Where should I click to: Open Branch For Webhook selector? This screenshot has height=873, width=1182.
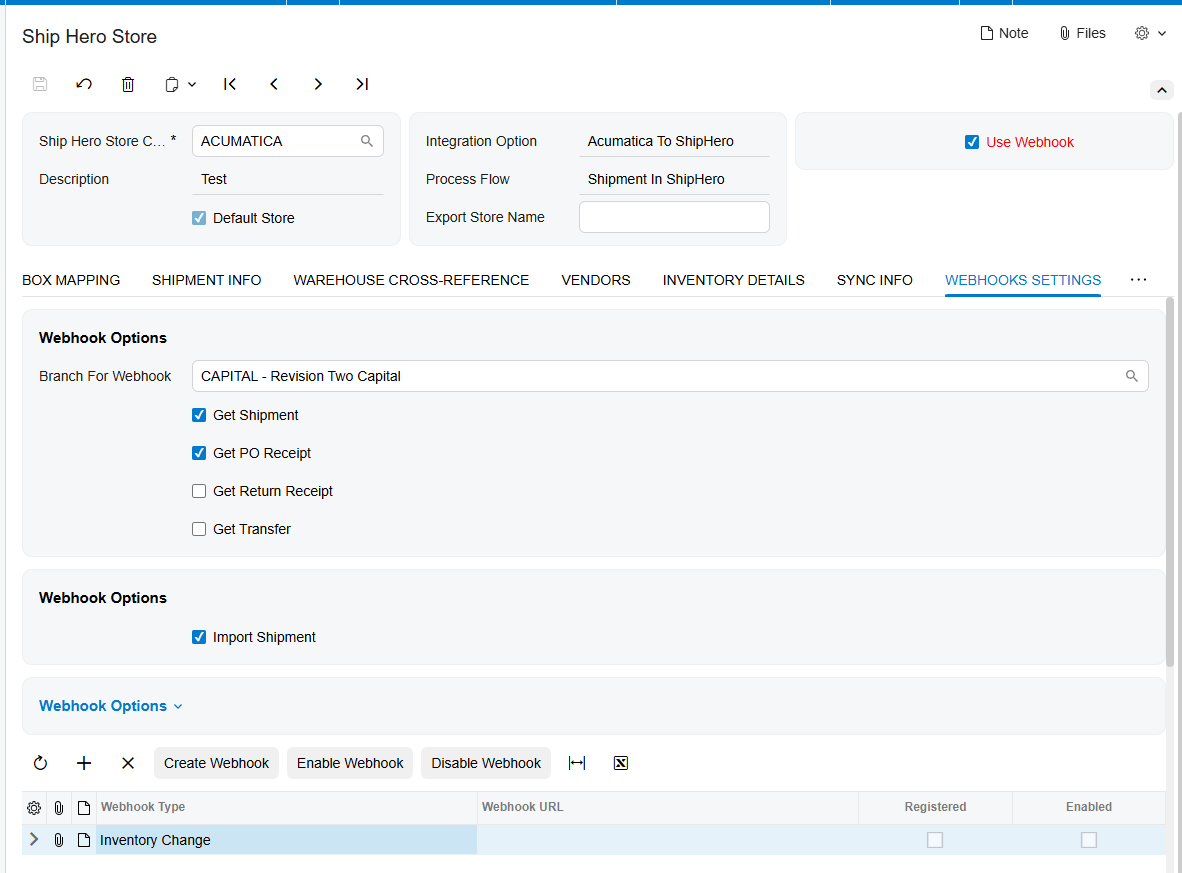coord(670,376)
